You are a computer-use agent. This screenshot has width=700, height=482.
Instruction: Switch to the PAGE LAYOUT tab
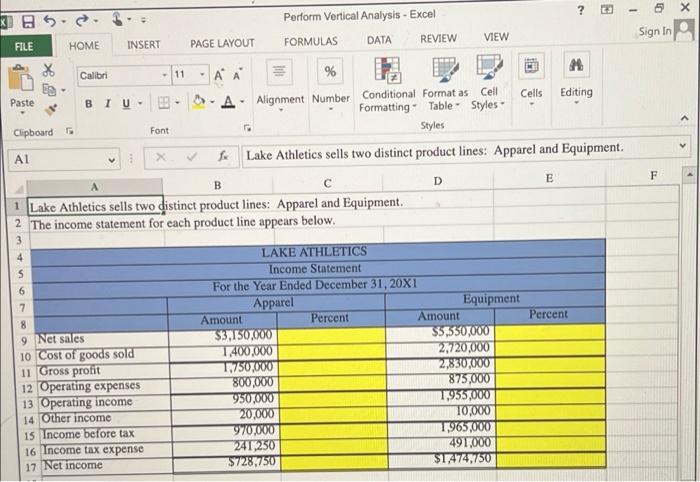[222, 43]
